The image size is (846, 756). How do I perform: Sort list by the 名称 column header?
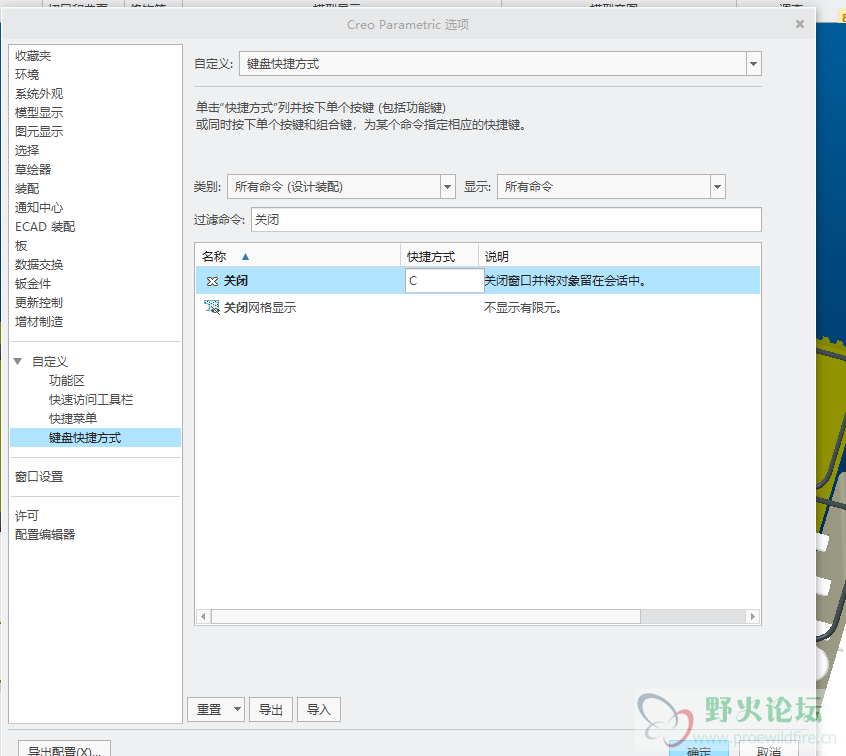[x=298, y=256]
